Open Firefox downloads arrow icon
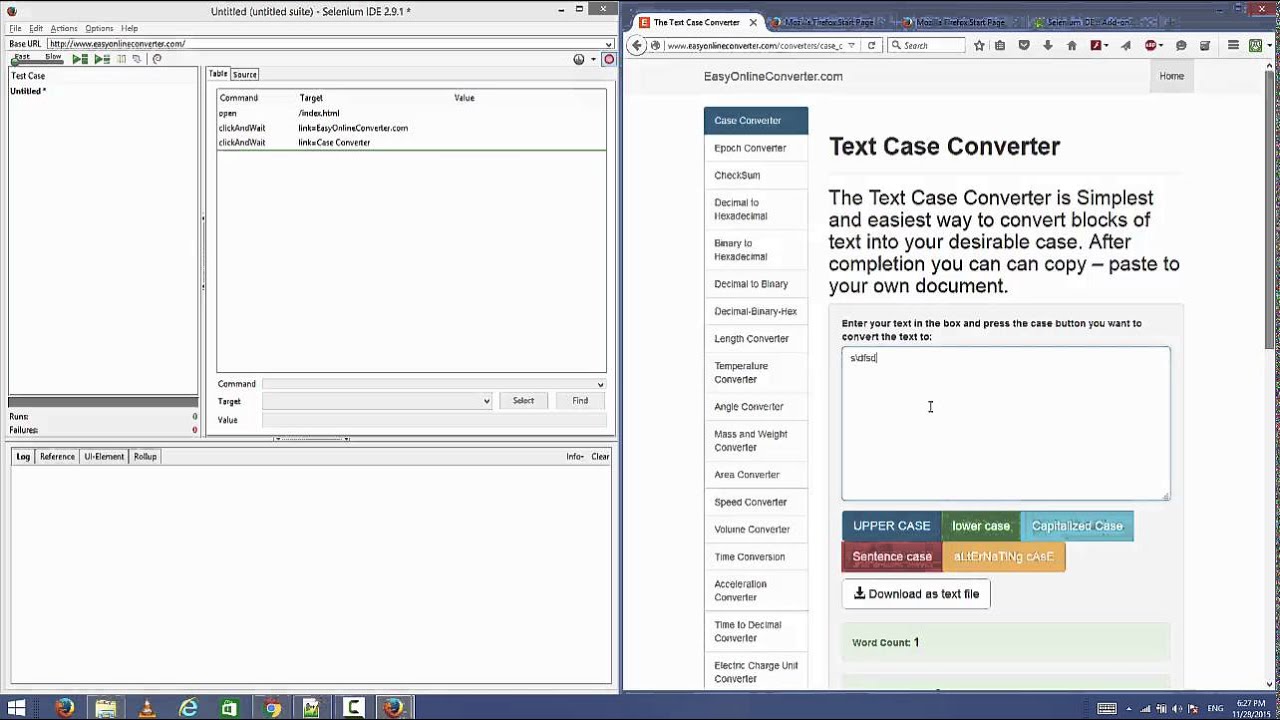This screenshot has width=1280, height=720. point(1047,45)
